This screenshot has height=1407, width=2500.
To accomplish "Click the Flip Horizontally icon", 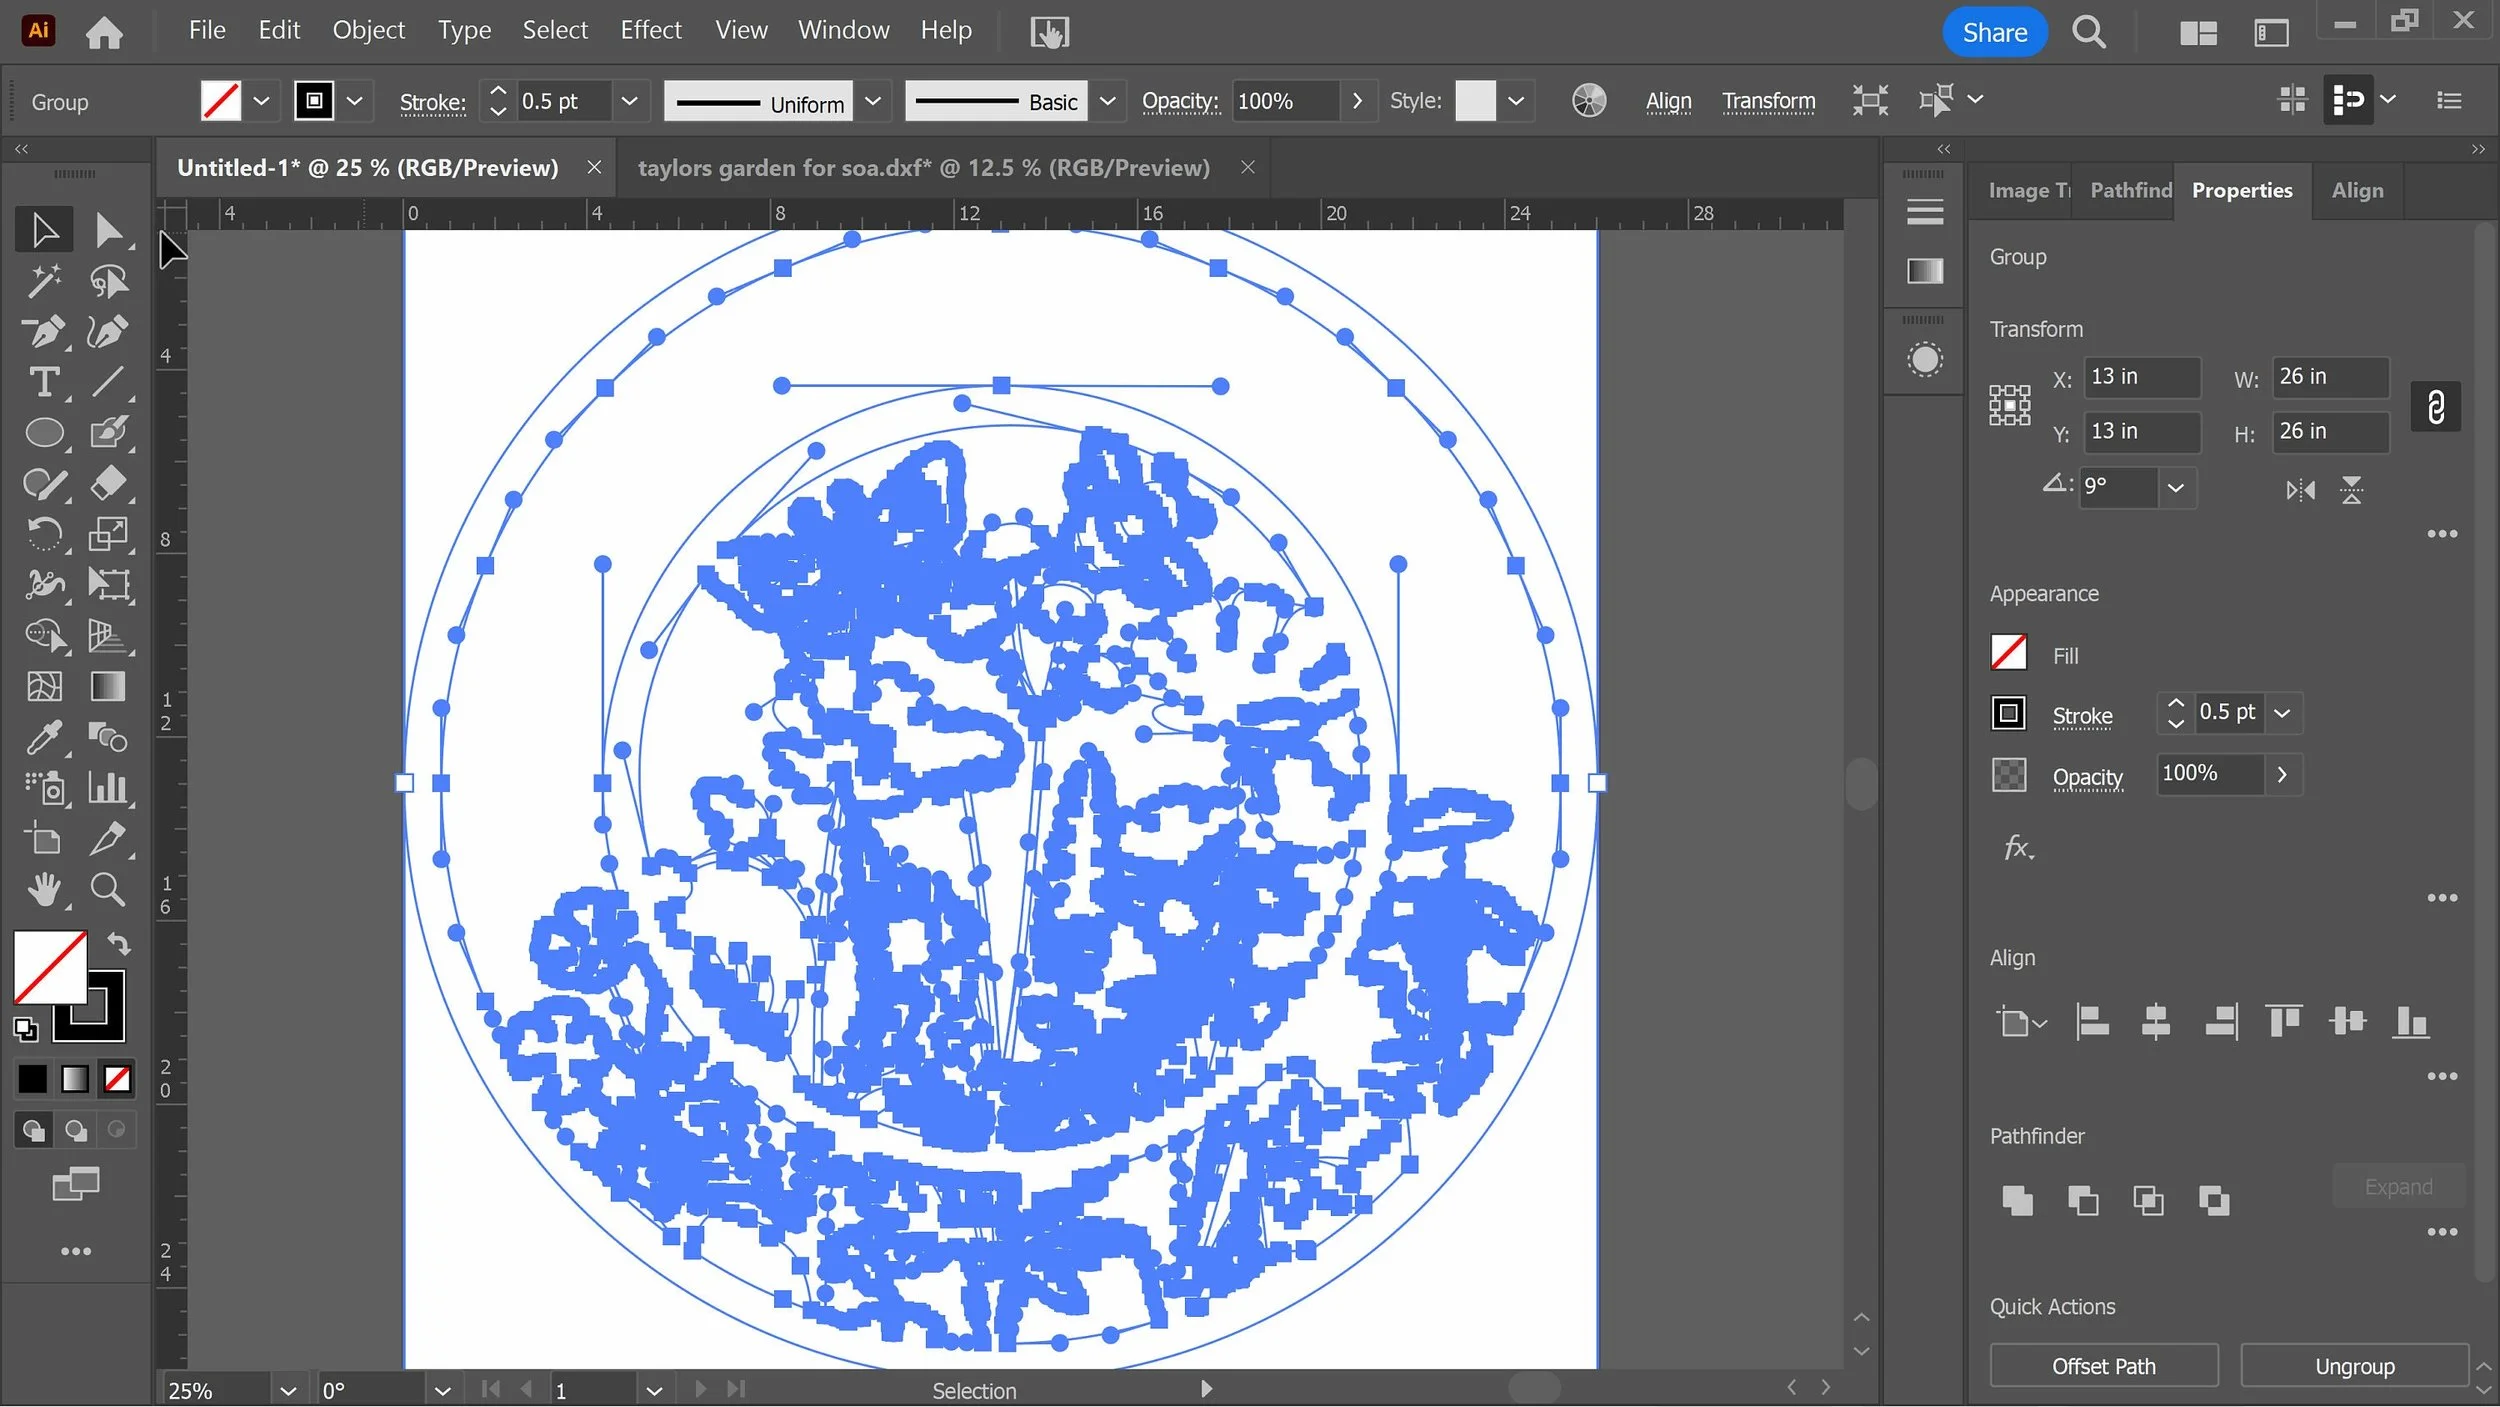I will pyautogui.click(x=2300, y=490).
